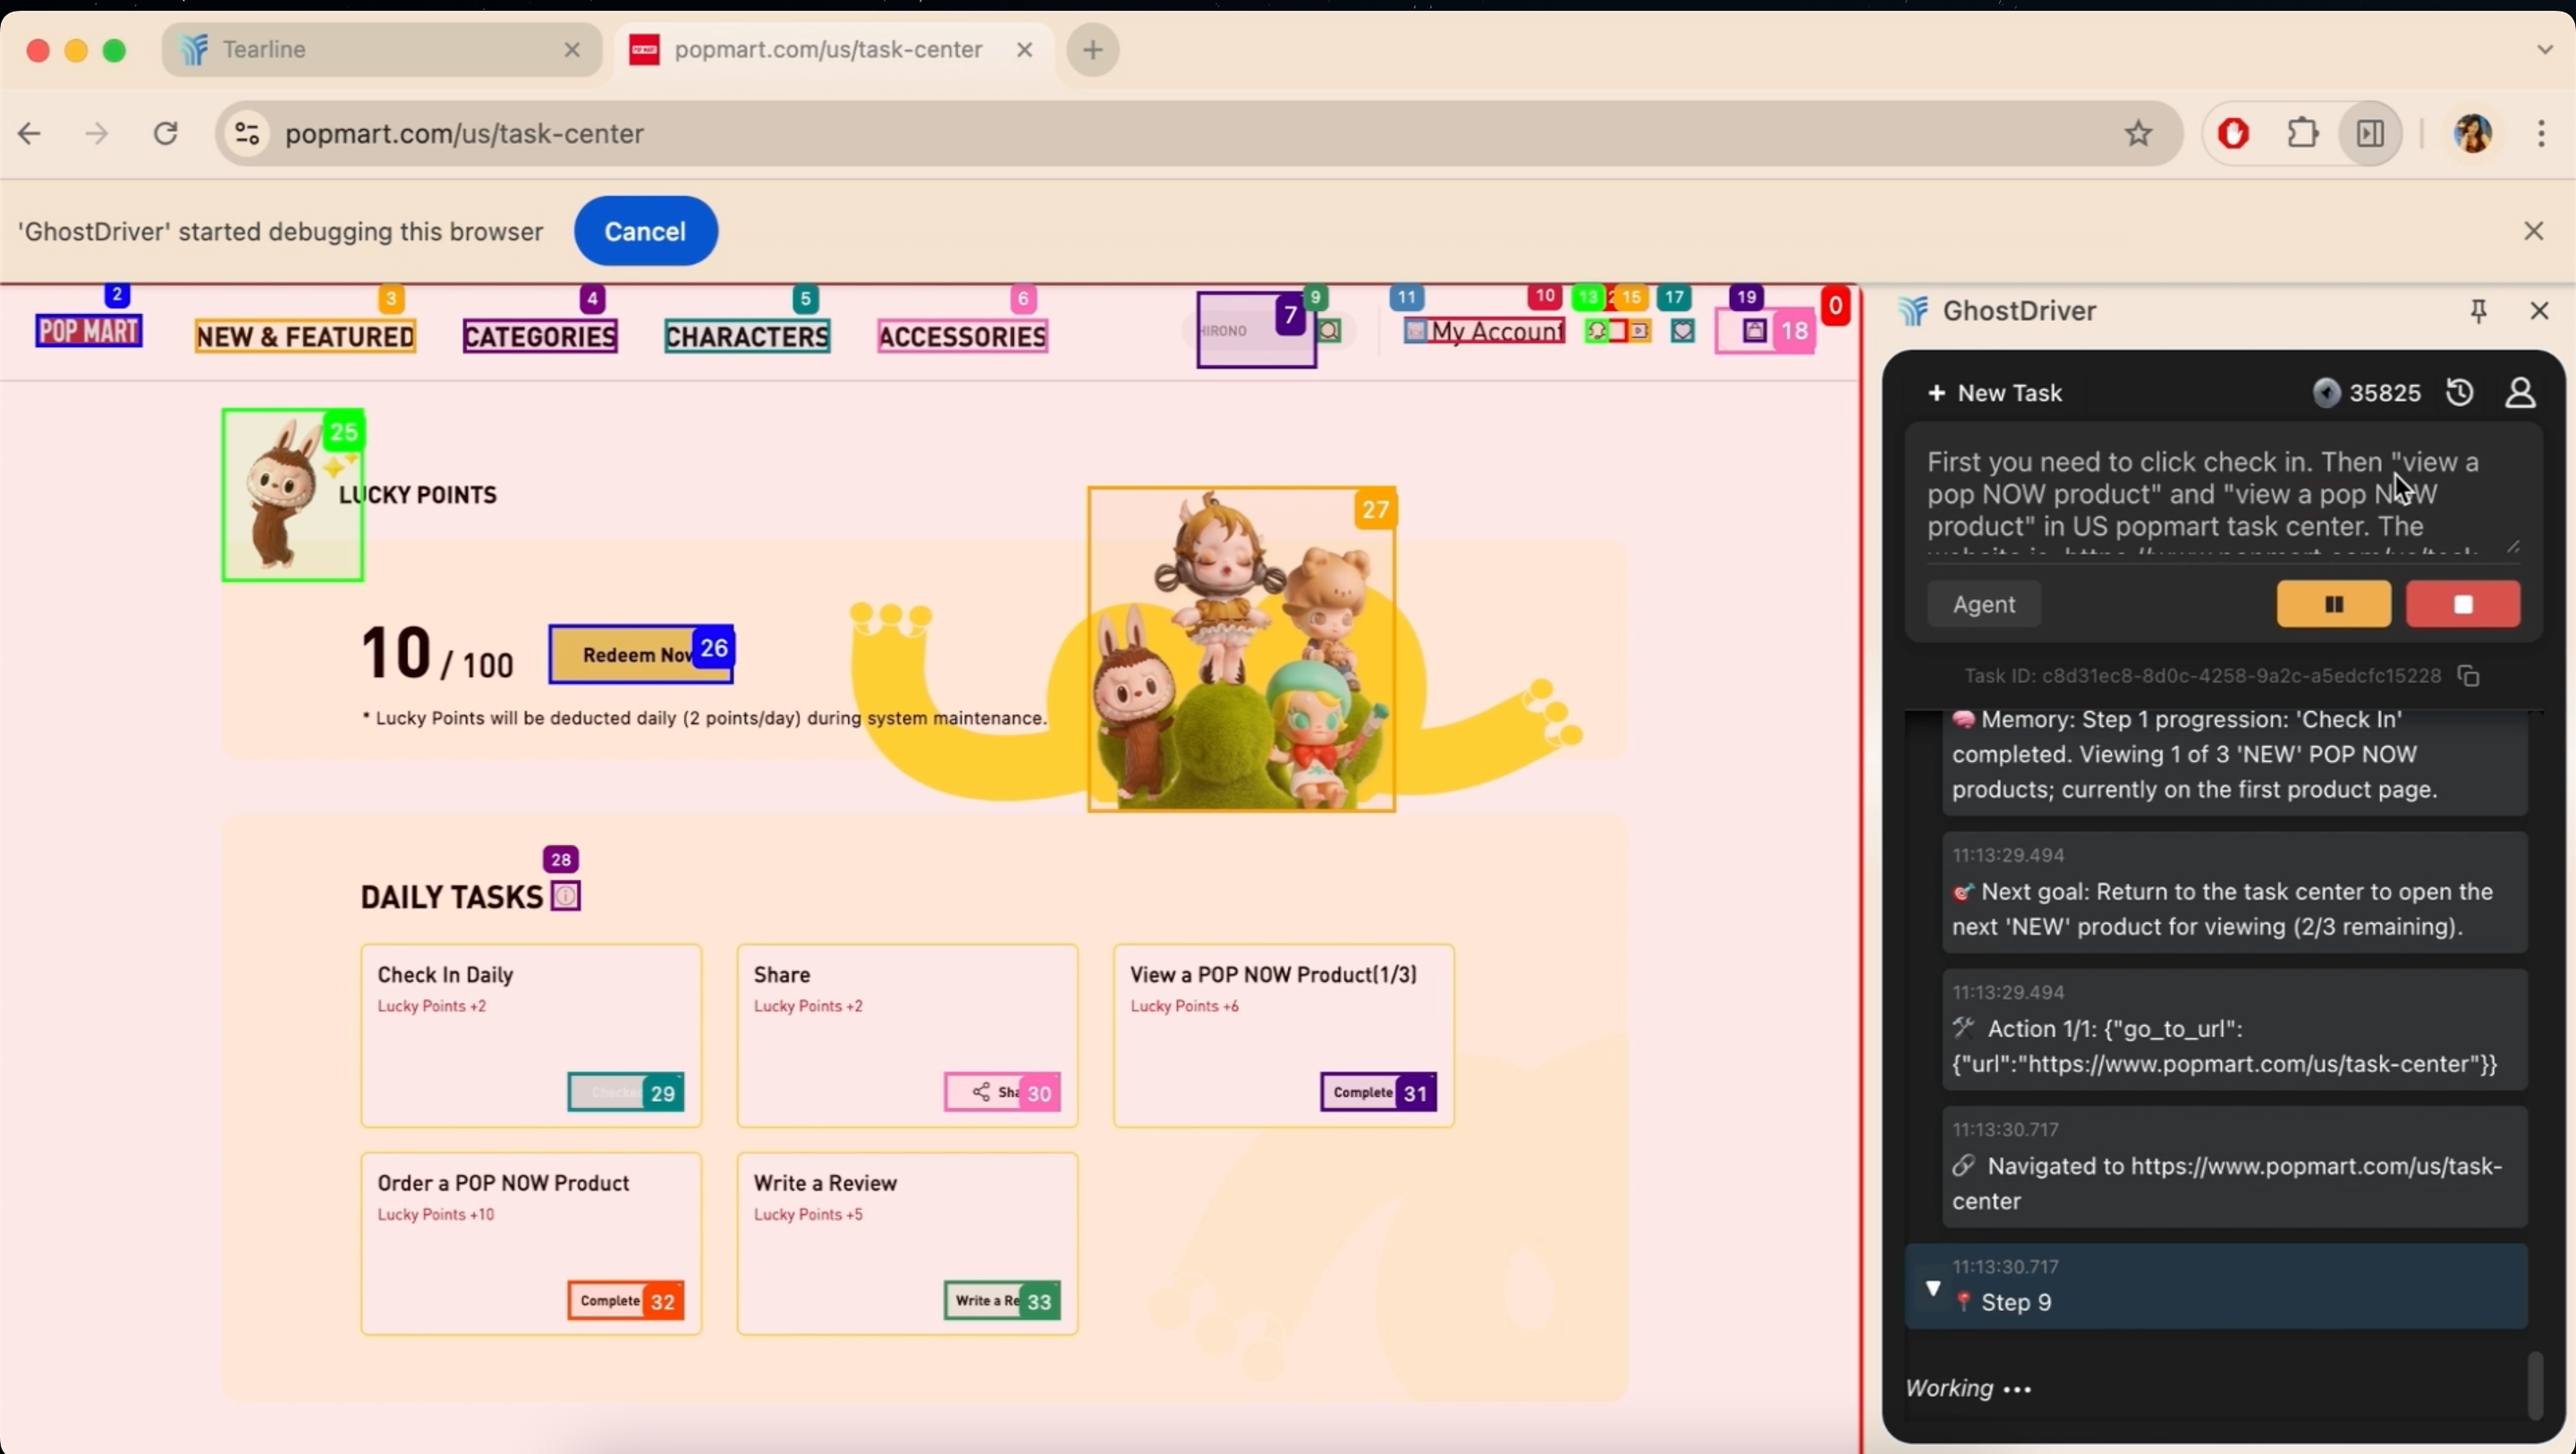
Task: Click the Write a Review button
Action: (x=1002, y=1301)
